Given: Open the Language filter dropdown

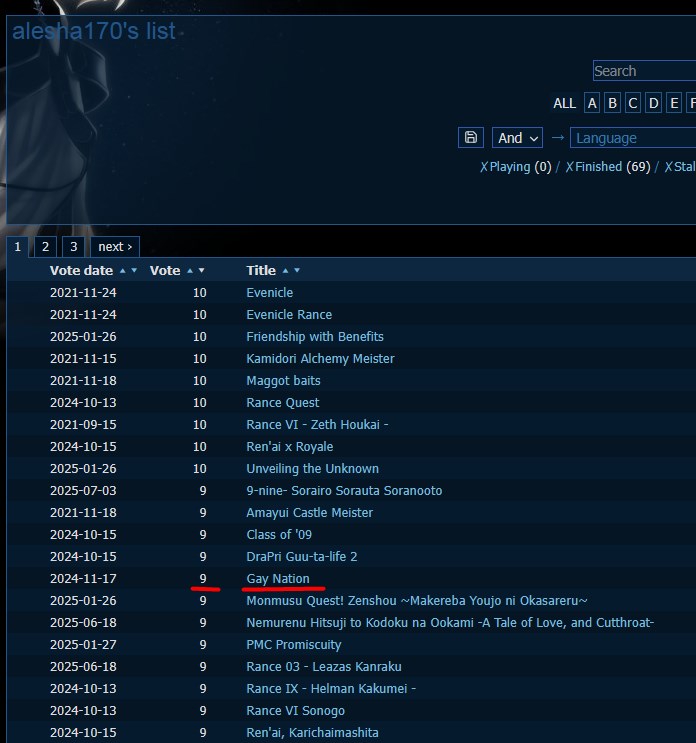Looking at the screenshot, I should click(x=633, y=138).
